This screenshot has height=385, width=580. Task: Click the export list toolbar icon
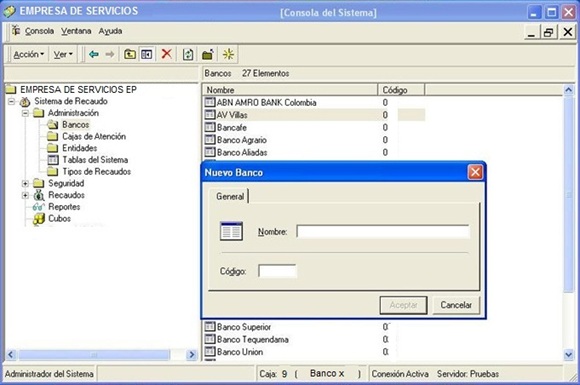[x=208, y=54]
